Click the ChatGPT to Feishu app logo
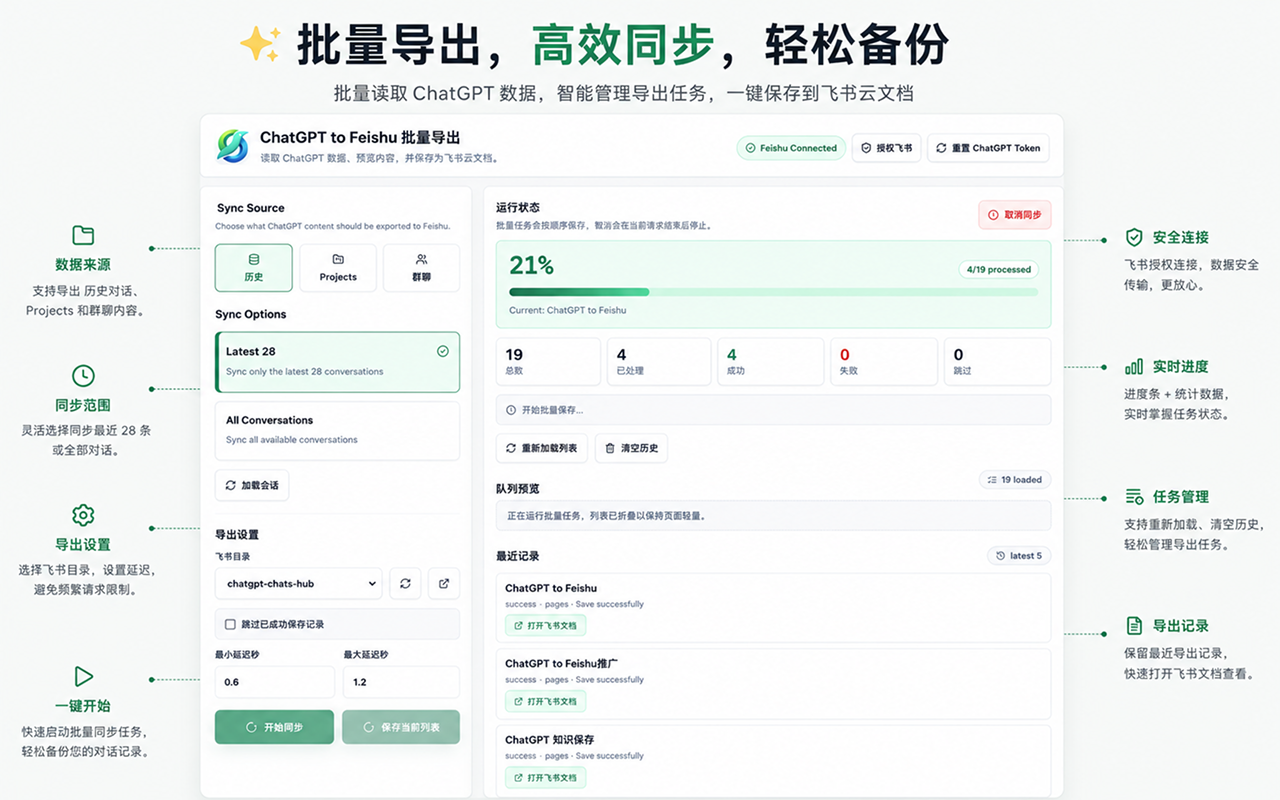The width and height of the screenshot is (1280, 800). coord(233,146)
